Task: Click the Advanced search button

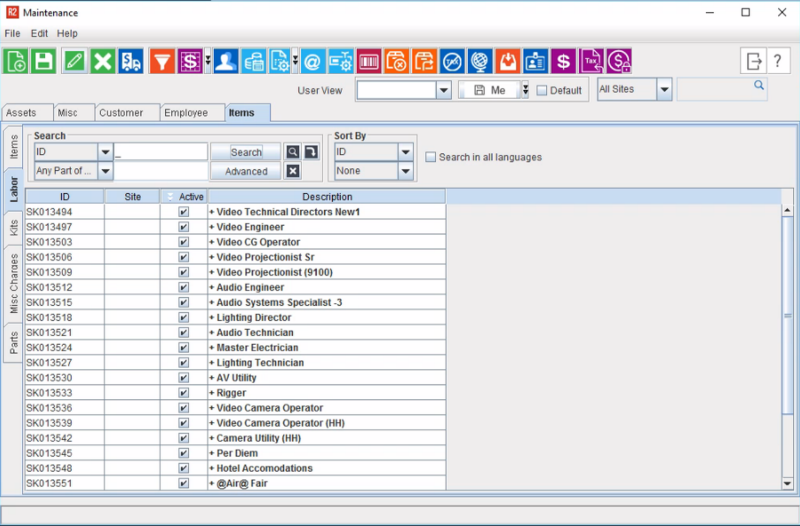Action: [246, 171]
